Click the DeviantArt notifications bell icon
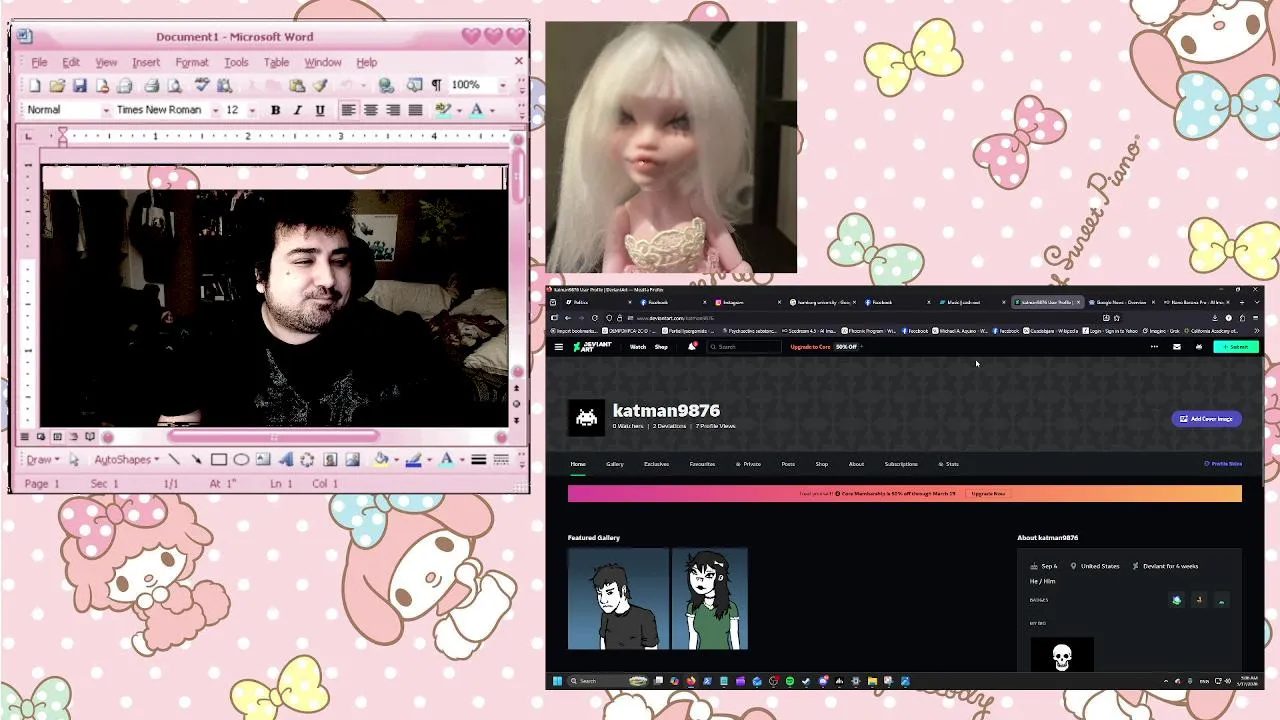Viewport: 1280px width, 720px height. tap(691, 347)
